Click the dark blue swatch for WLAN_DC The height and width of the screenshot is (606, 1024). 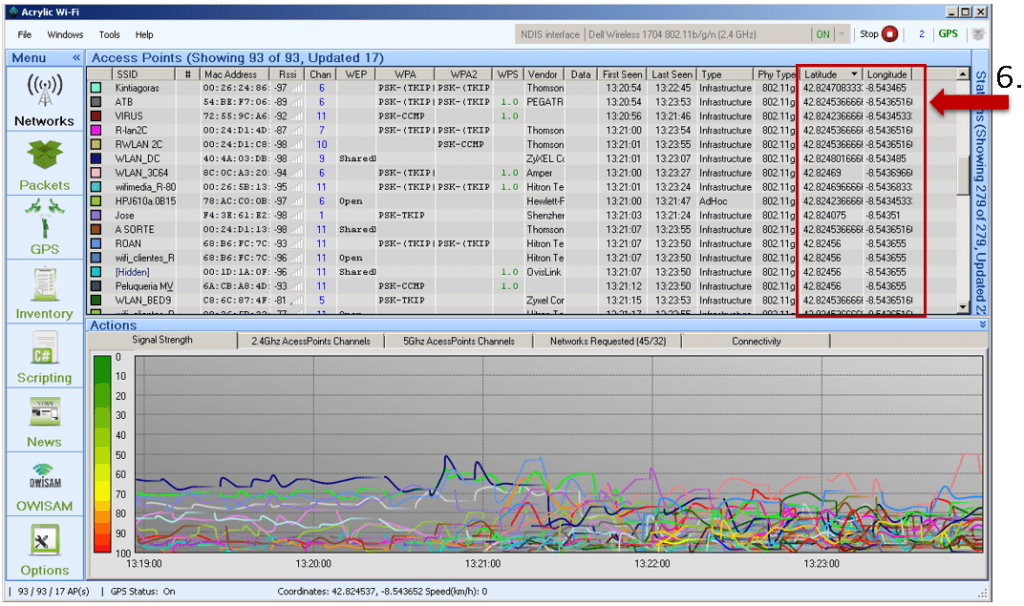[96, 158]
